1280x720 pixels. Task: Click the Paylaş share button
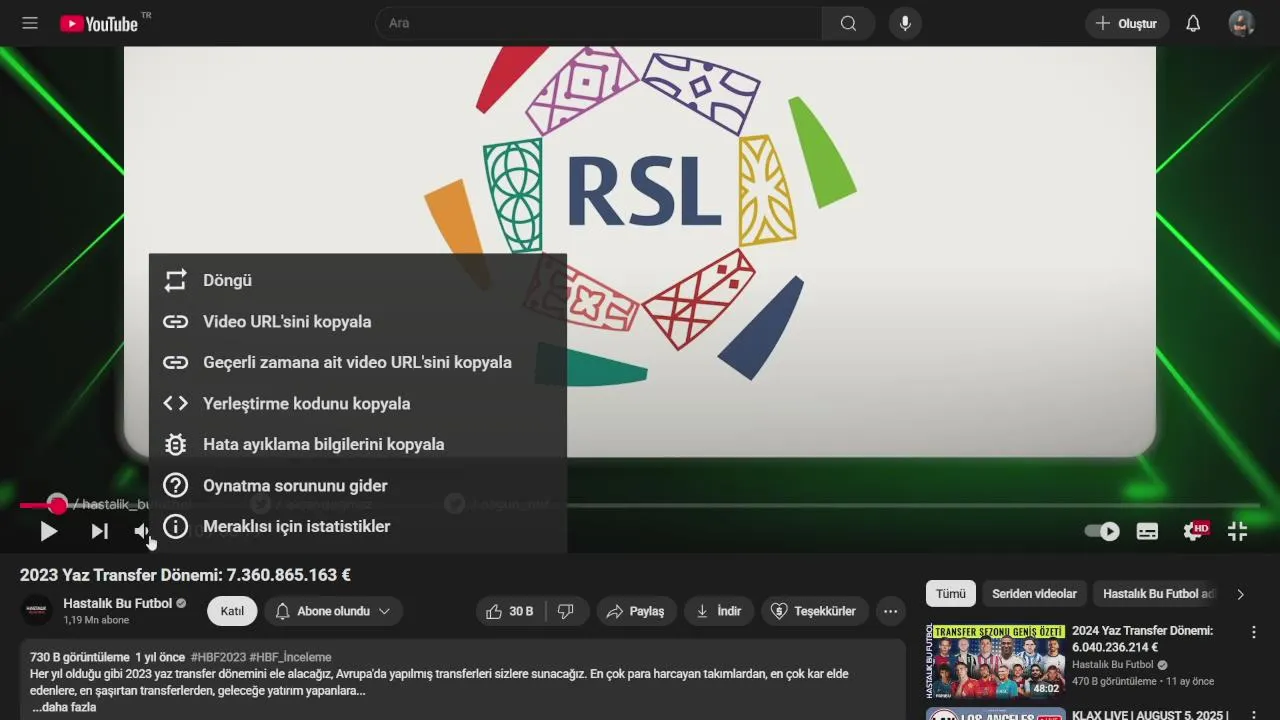click(636, 611)
